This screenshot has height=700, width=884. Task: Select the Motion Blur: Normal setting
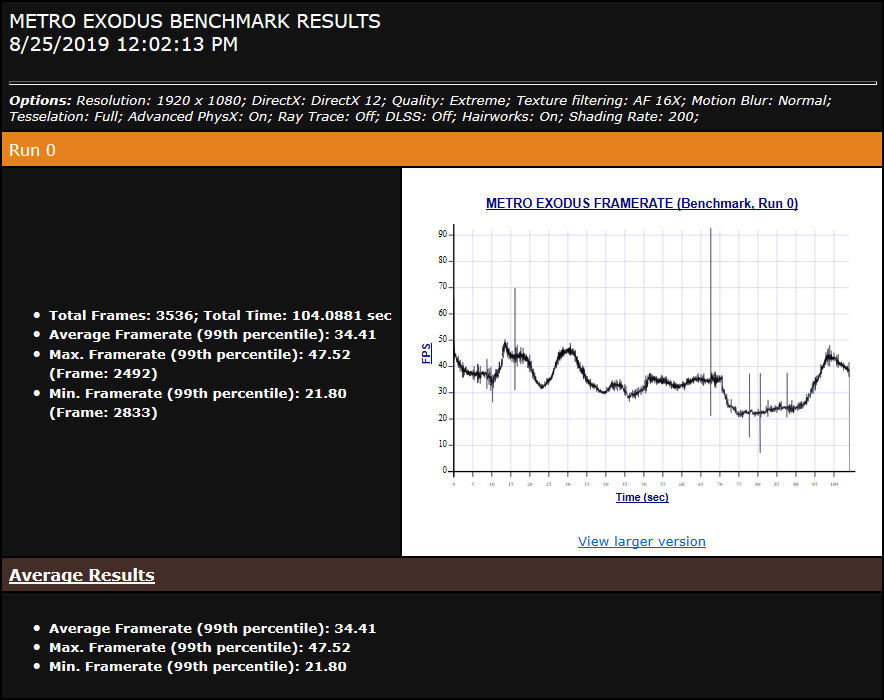click(x=761, y=101)
